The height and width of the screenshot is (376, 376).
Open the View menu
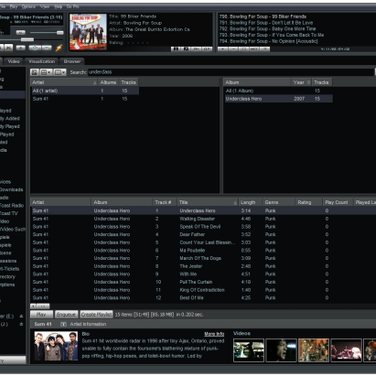click(x=45, y=6)
